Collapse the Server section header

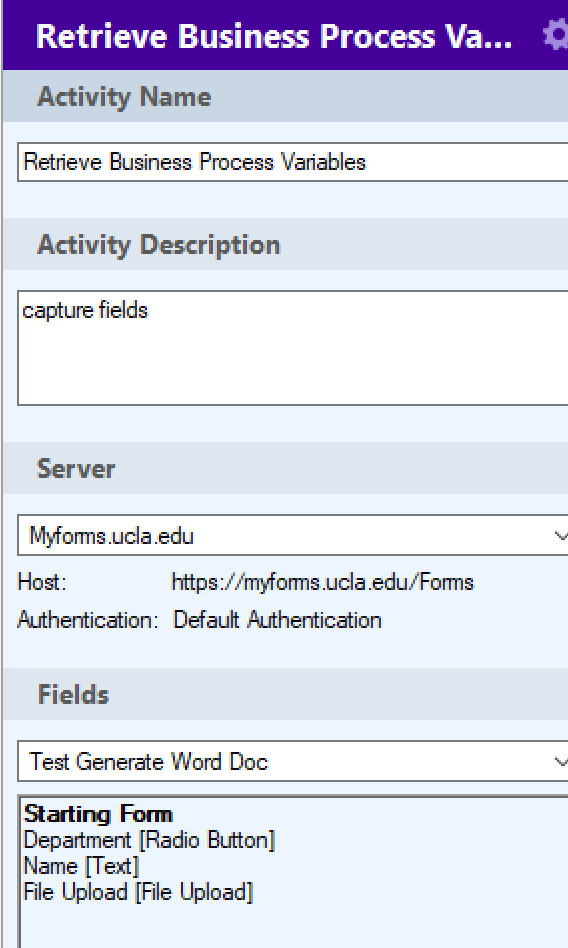(x=286, y=469)
